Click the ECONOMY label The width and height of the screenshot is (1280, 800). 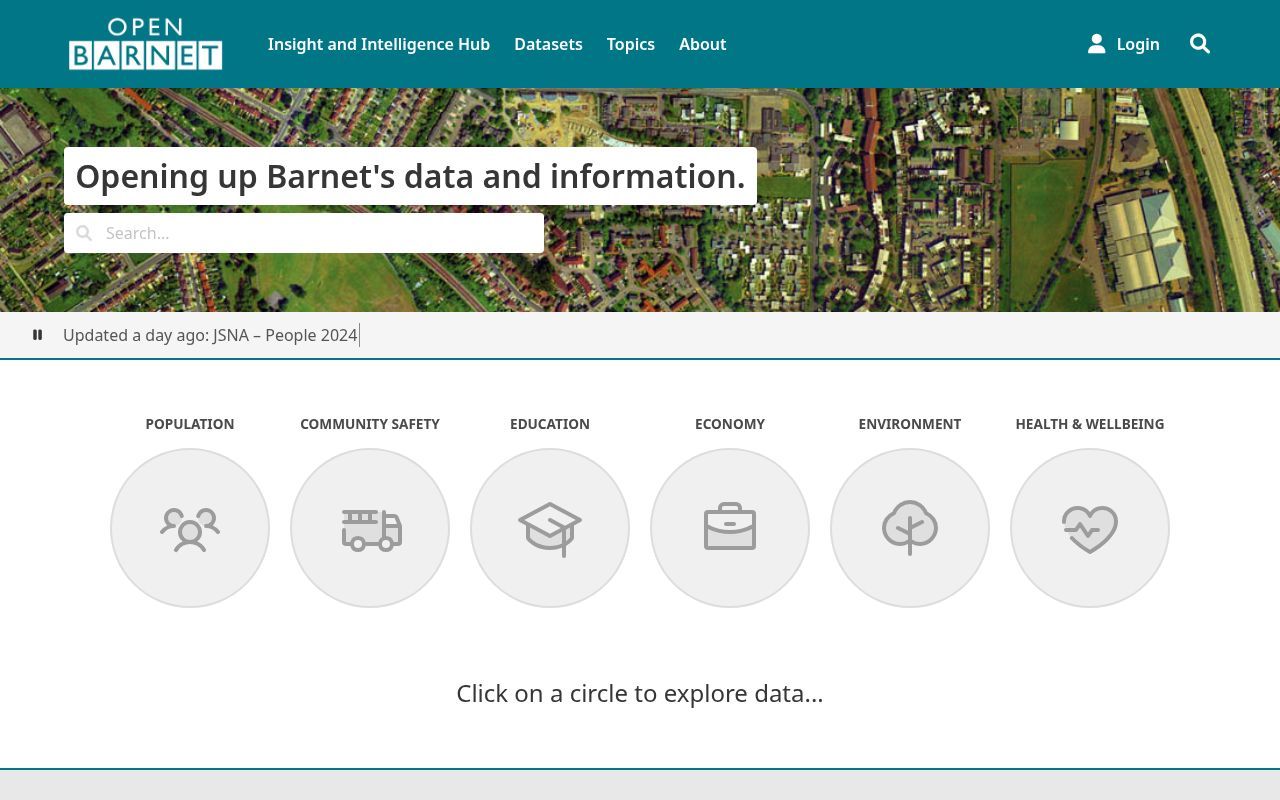point(730,424)
